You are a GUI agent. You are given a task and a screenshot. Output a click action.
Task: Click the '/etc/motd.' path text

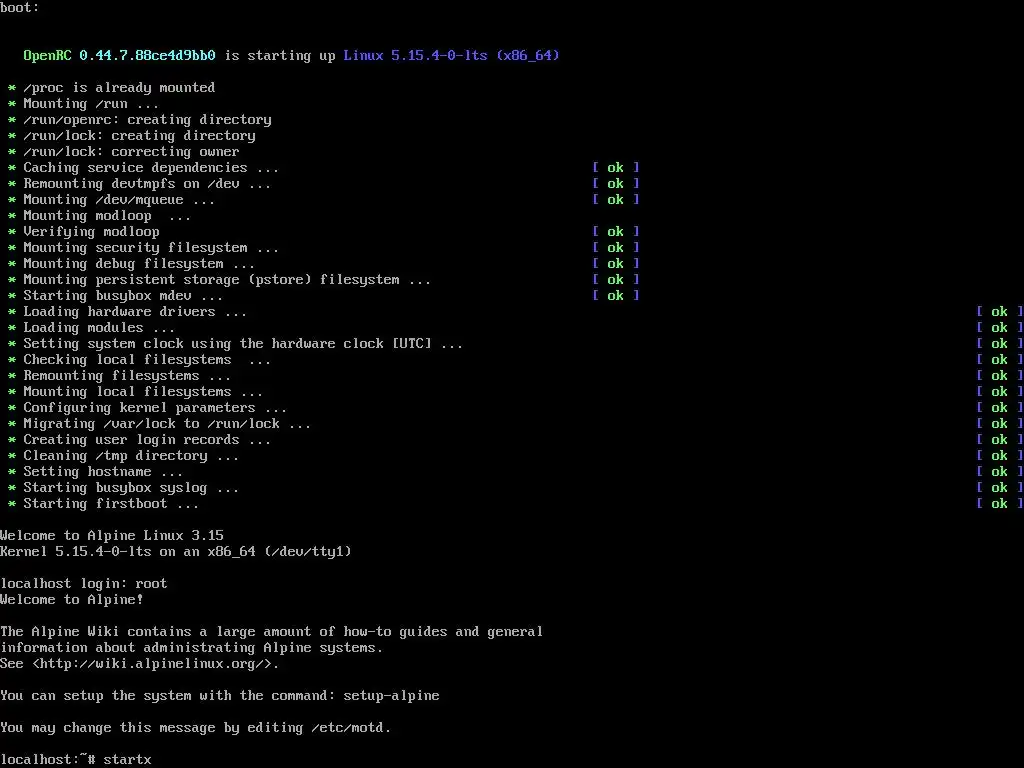(351, 728)
